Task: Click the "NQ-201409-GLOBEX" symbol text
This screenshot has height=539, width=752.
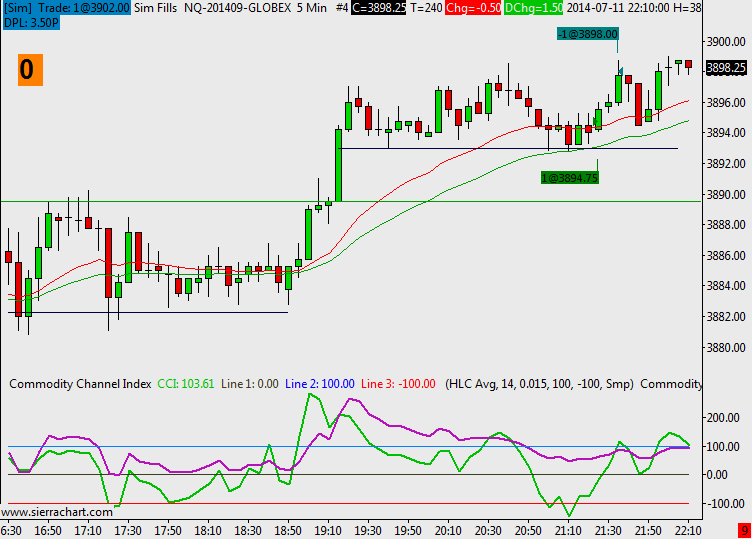Action: point(237,8)
